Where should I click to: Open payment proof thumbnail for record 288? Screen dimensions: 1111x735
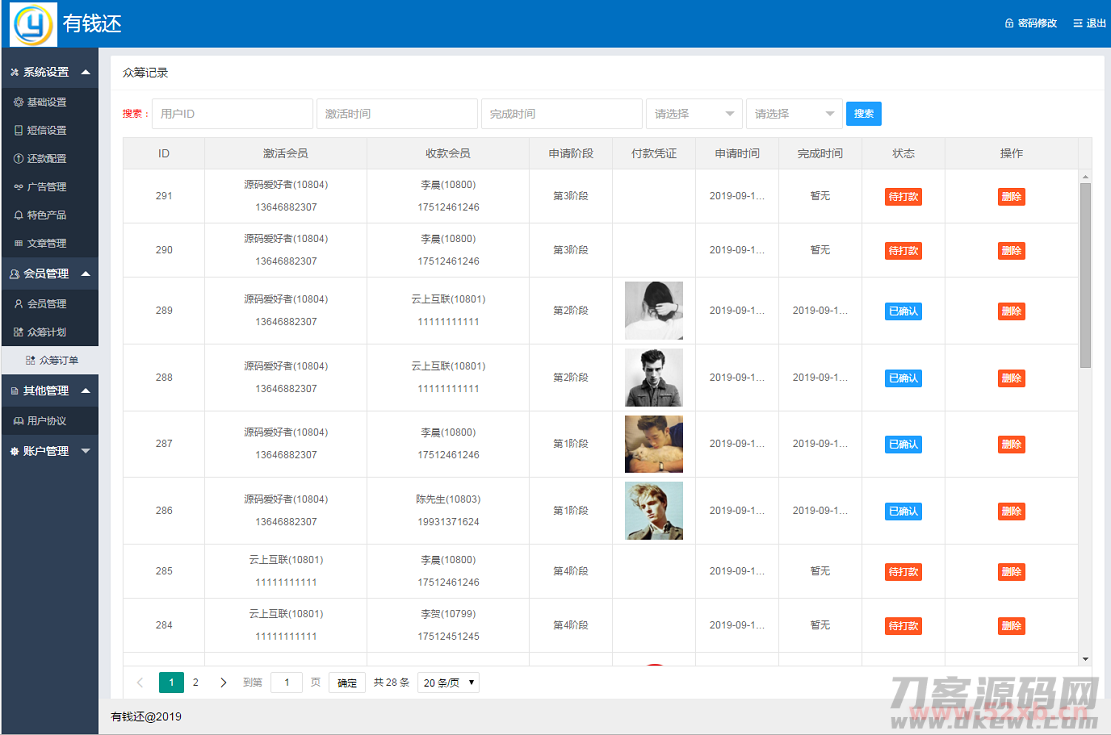point(654,378)
